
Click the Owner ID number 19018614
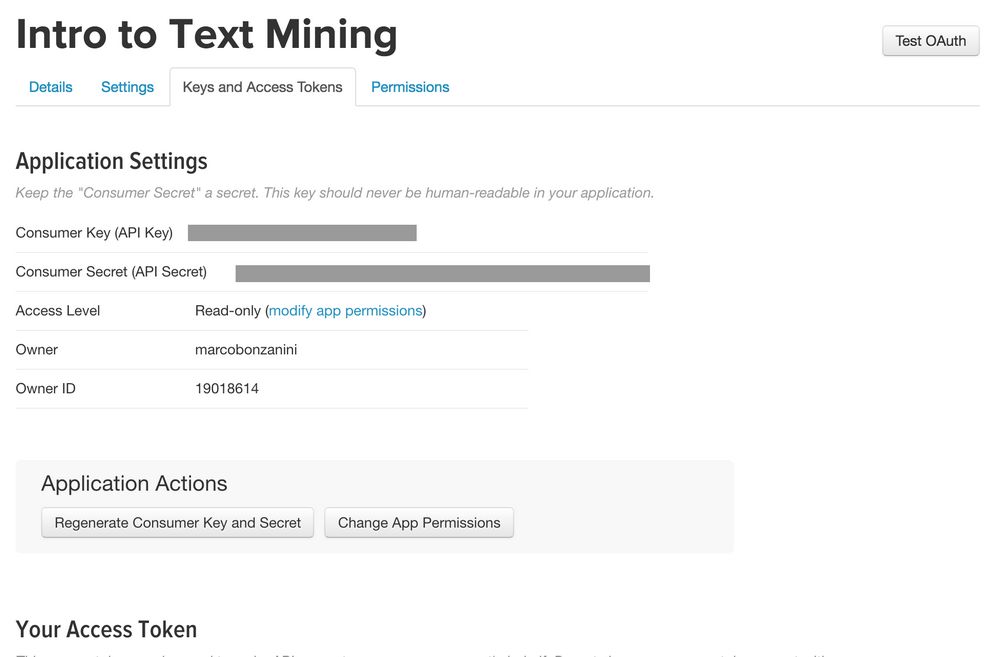[x=227, y=389]
